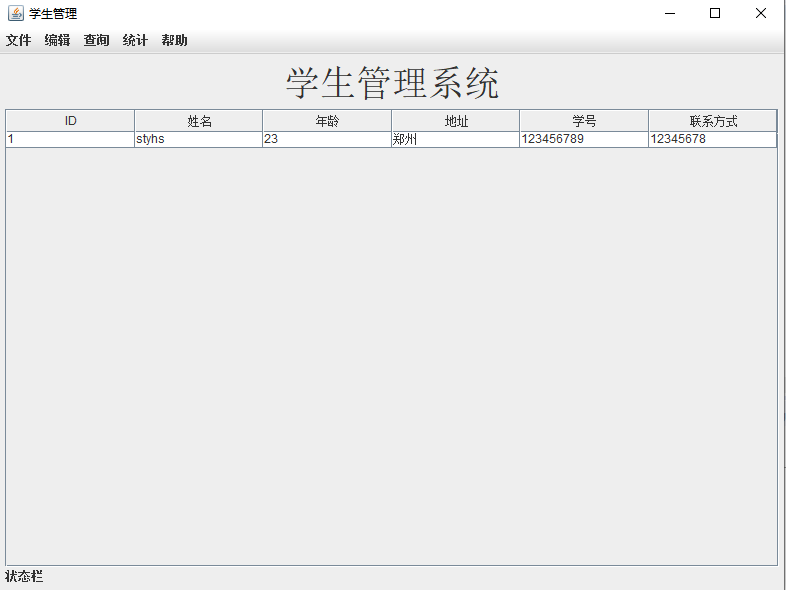Open the 帮助 menu
This screenshot has height=590, width=786.
click(x=174, y=40)
